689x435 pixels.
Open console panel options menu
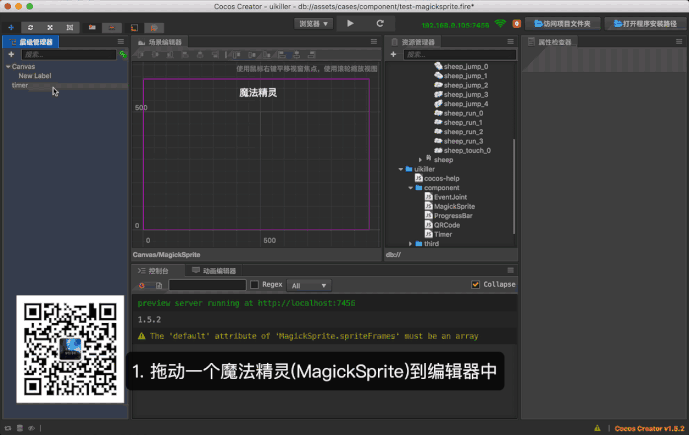coord(511,270)
